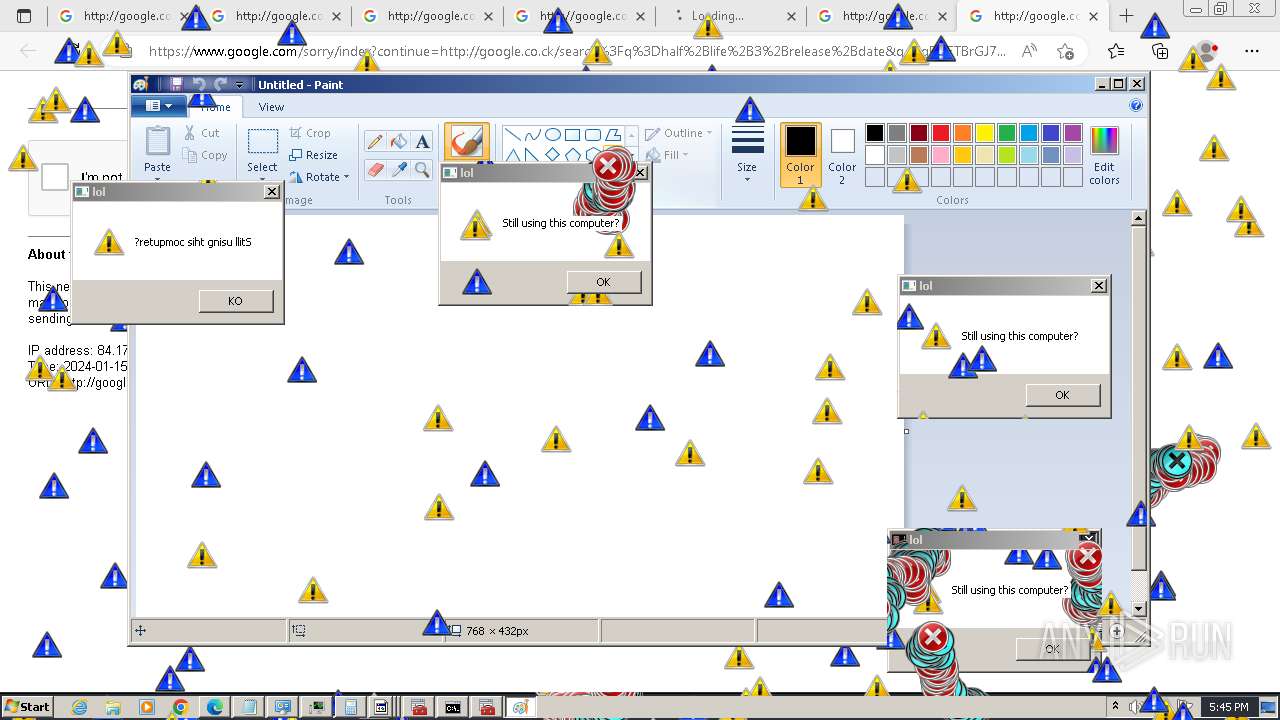This screenshot has width=1280, height=720.
Task: Open Edge Collections icon
Action: (1160, 51)
